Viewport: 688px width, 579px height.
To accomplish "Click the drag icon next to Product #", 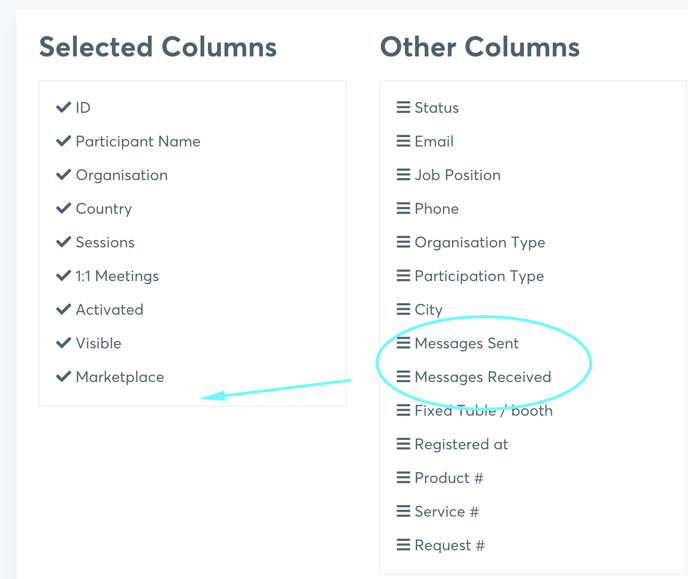I will pyautogui.click(x=403, y=478).
